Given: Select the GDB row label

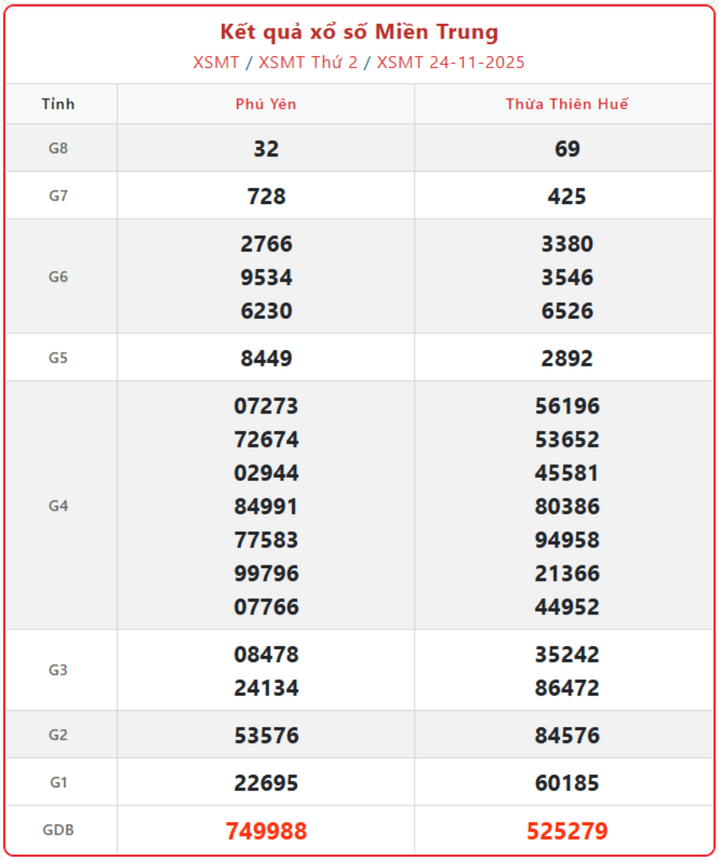Looking at the screenshot, I should pos(59,830).
